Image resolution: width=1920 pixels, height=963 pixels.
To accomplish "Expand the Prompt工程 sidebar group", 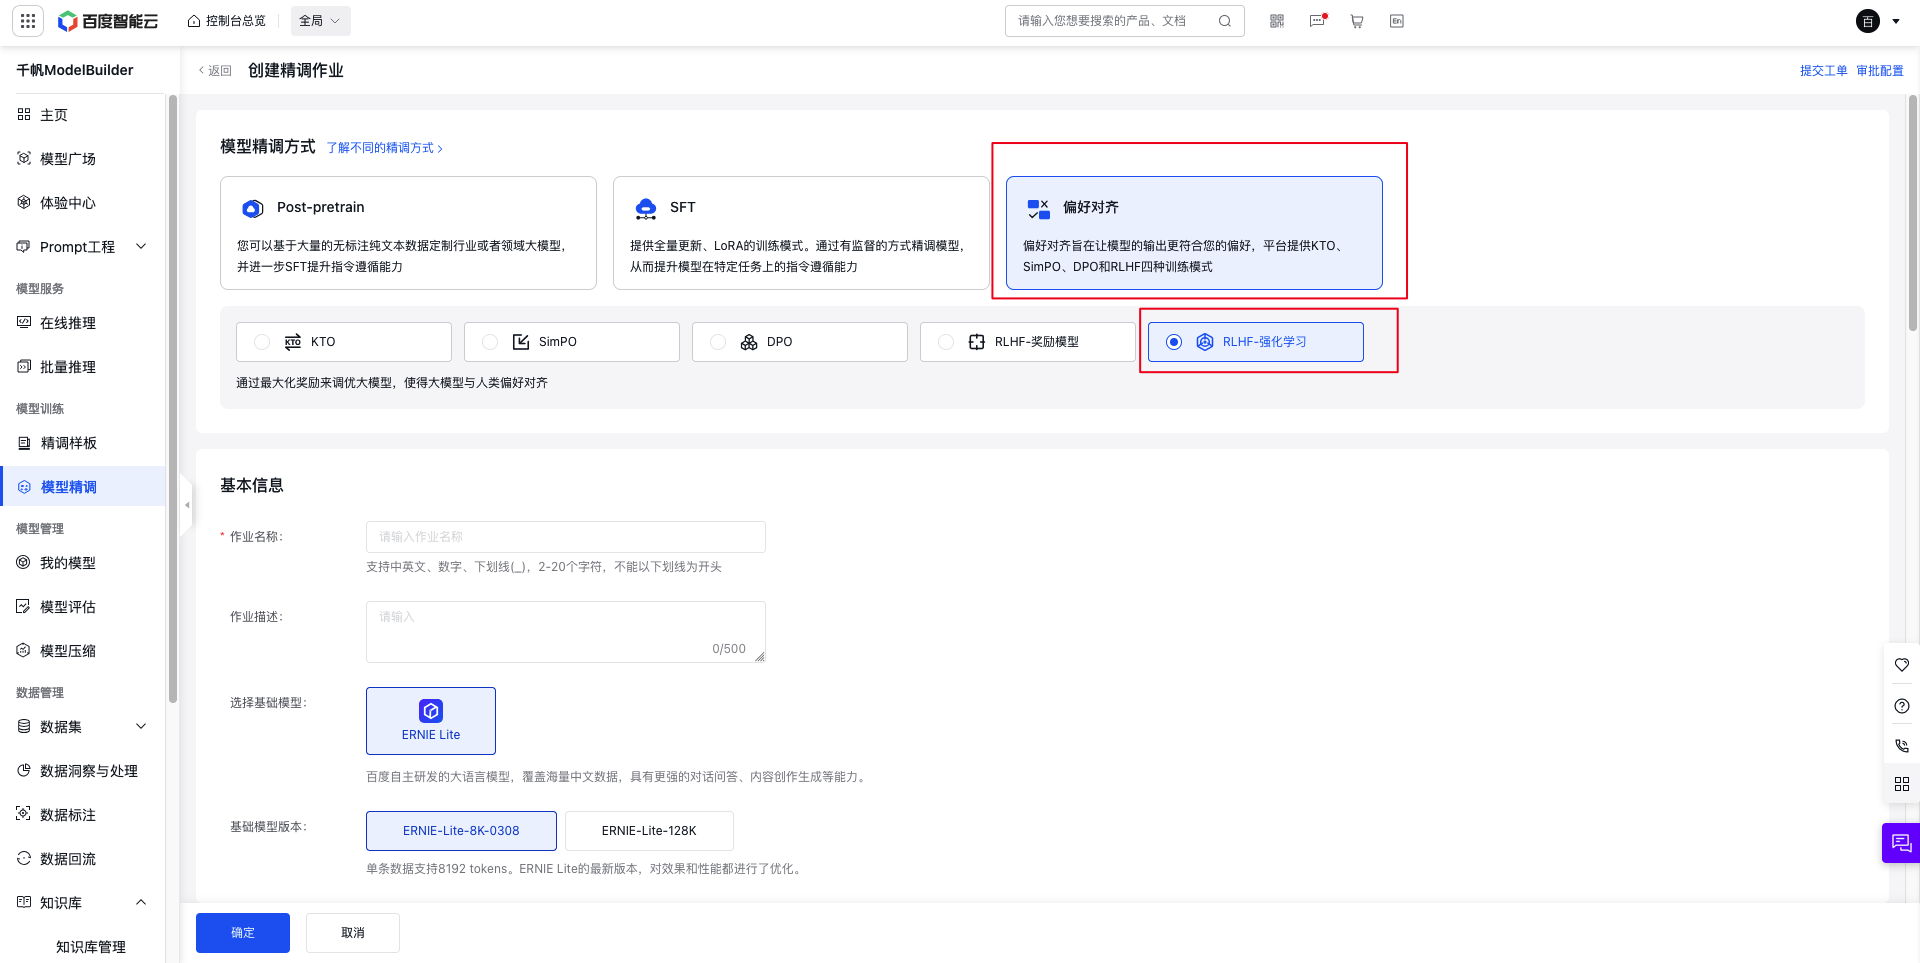I will tap(141, 246).
